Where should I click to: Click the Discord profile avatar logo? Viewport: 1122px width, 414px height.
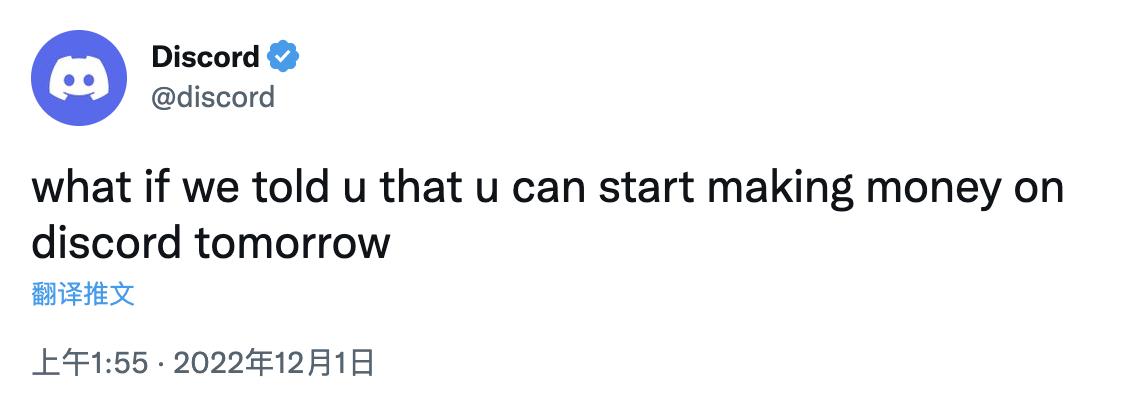coord(79,78)
